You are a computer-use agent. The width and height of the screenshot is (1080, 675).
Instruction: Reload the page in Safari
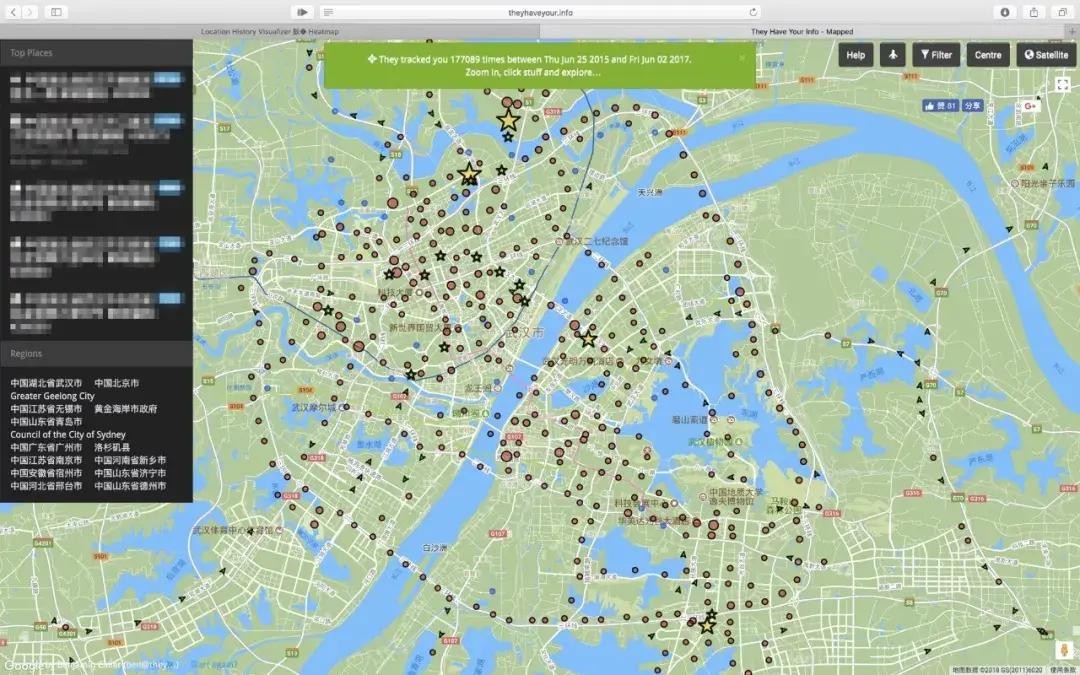pyautogui.click(x=753, y=12)
